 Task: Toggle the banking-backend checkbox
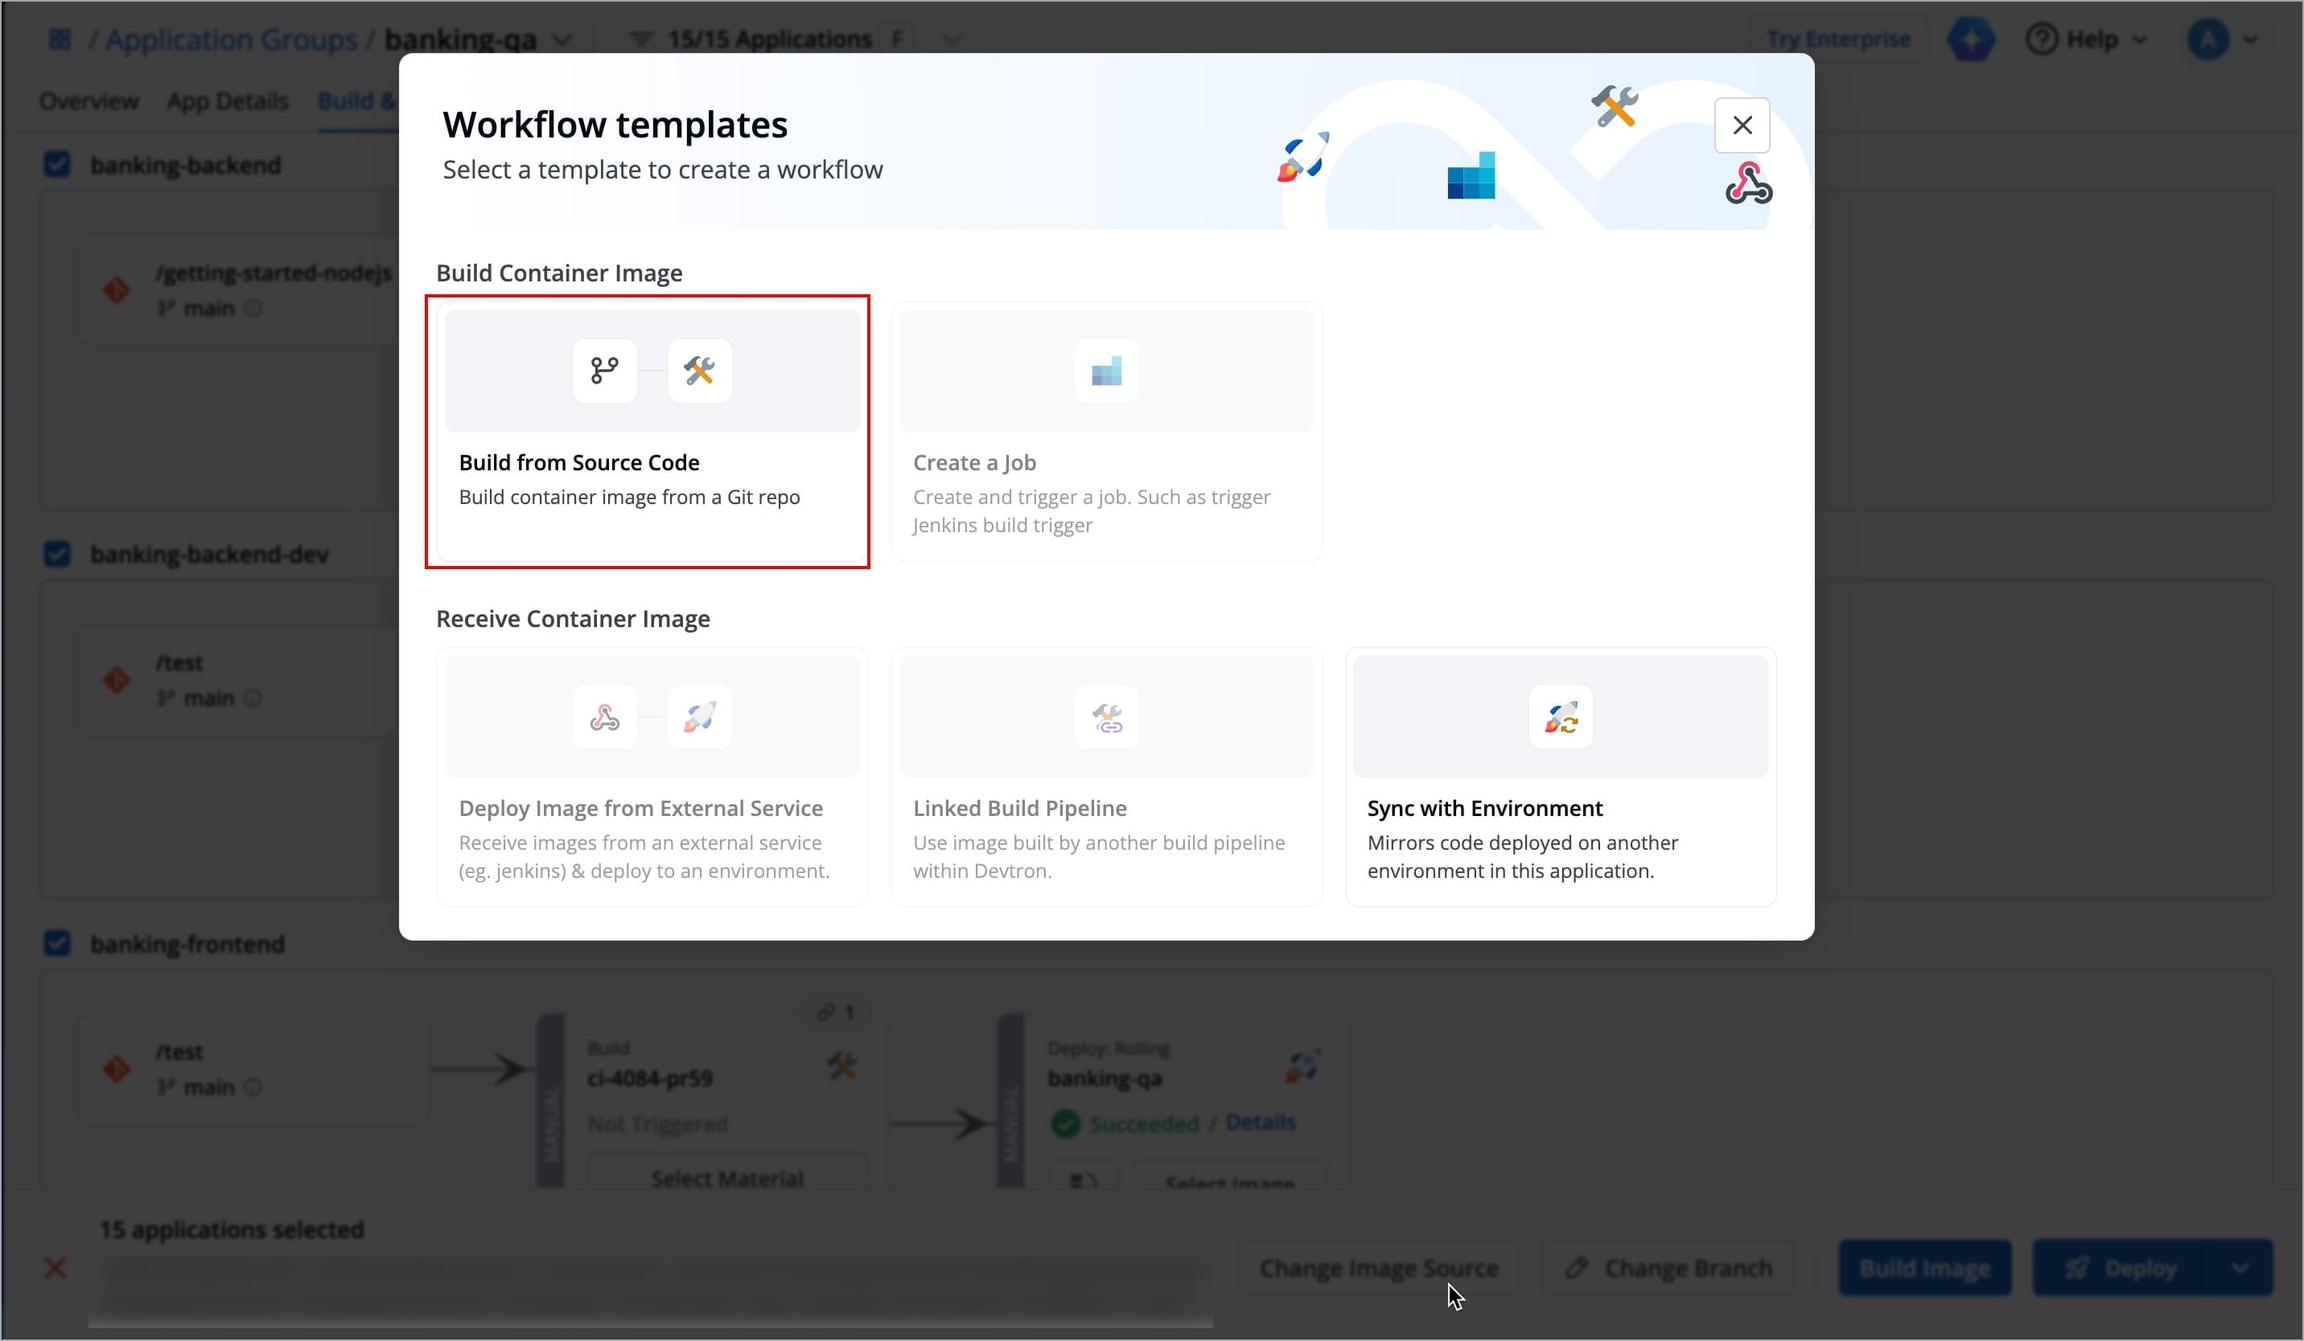point(58,164)
